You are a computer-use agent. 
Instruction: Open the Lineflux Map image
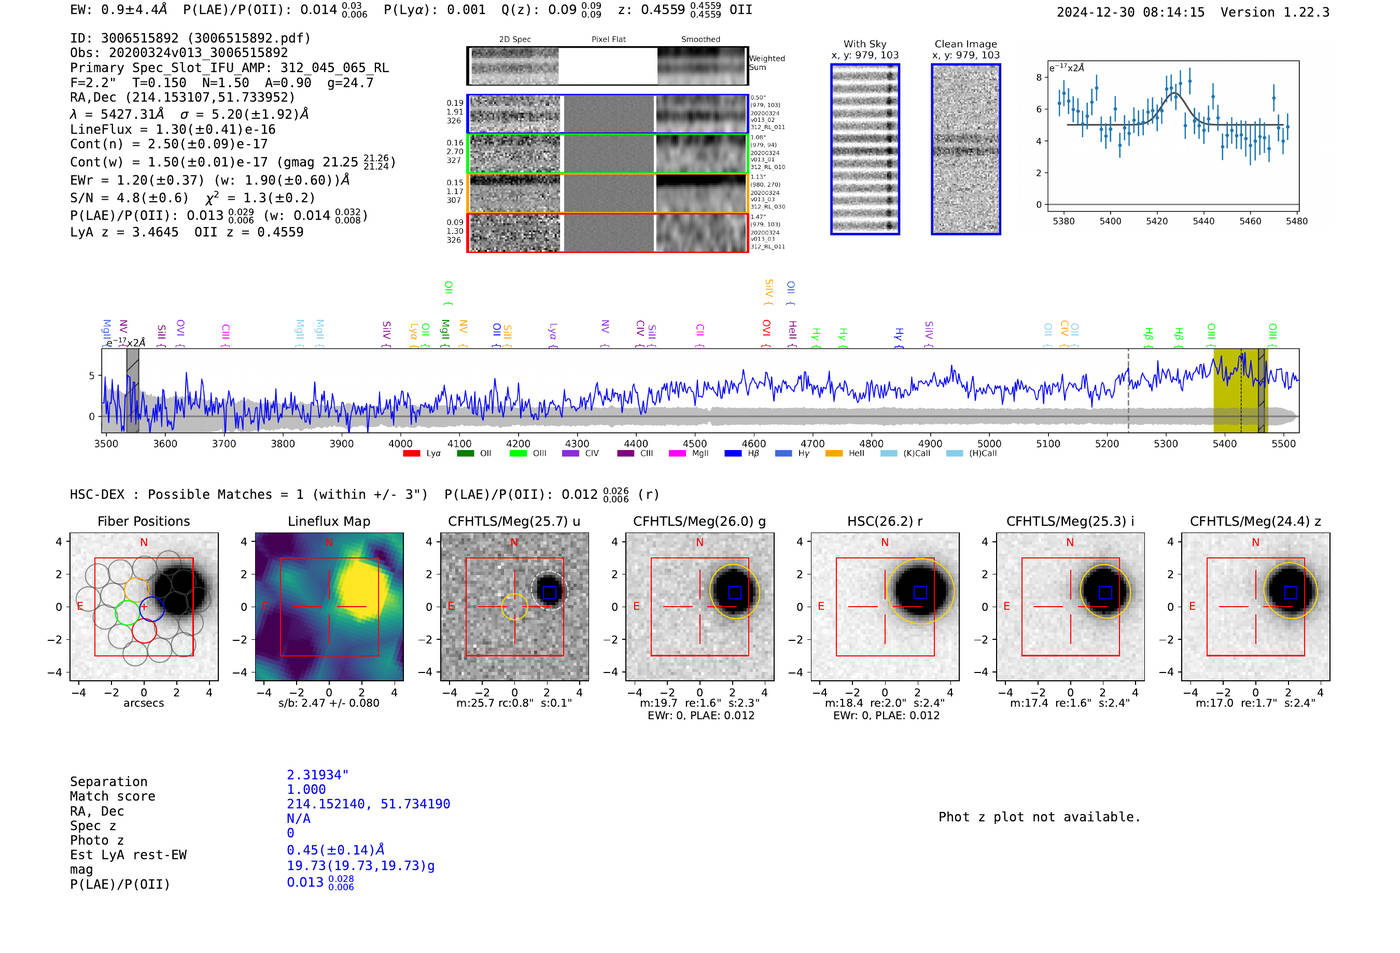point(329,607)
